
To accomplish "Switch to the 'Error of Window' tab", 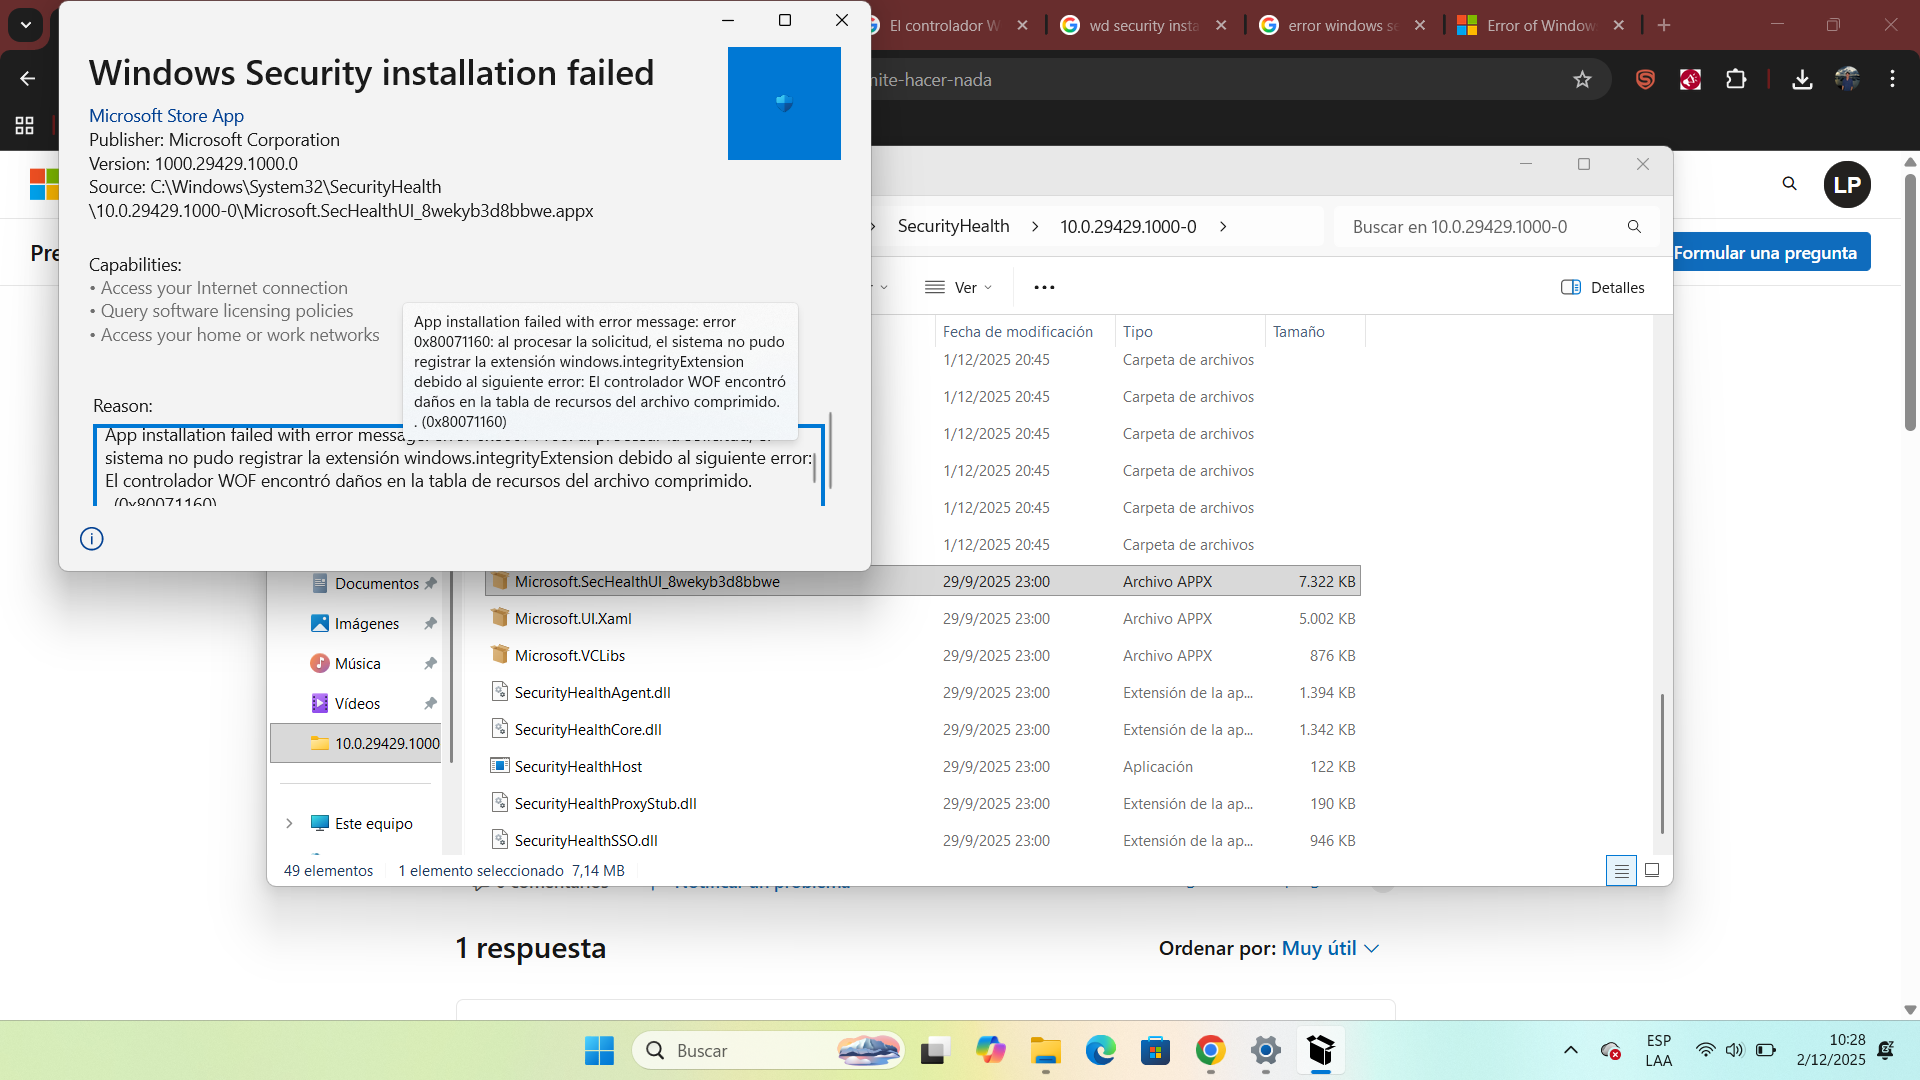I will coord(1541,26).
